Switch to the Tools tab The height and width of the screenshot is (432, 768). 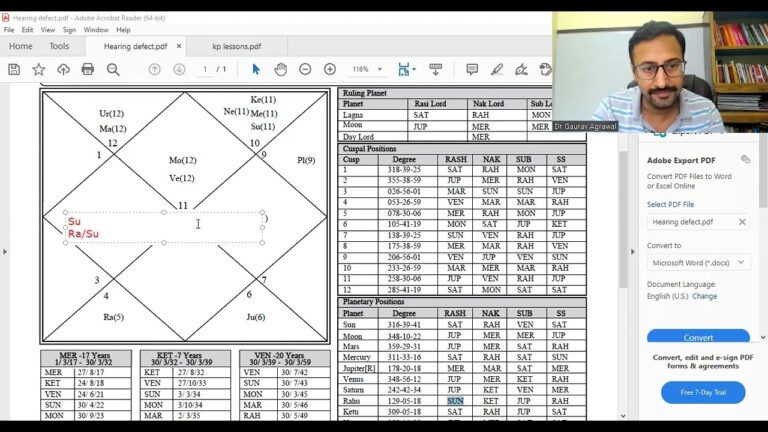point(59,46)
